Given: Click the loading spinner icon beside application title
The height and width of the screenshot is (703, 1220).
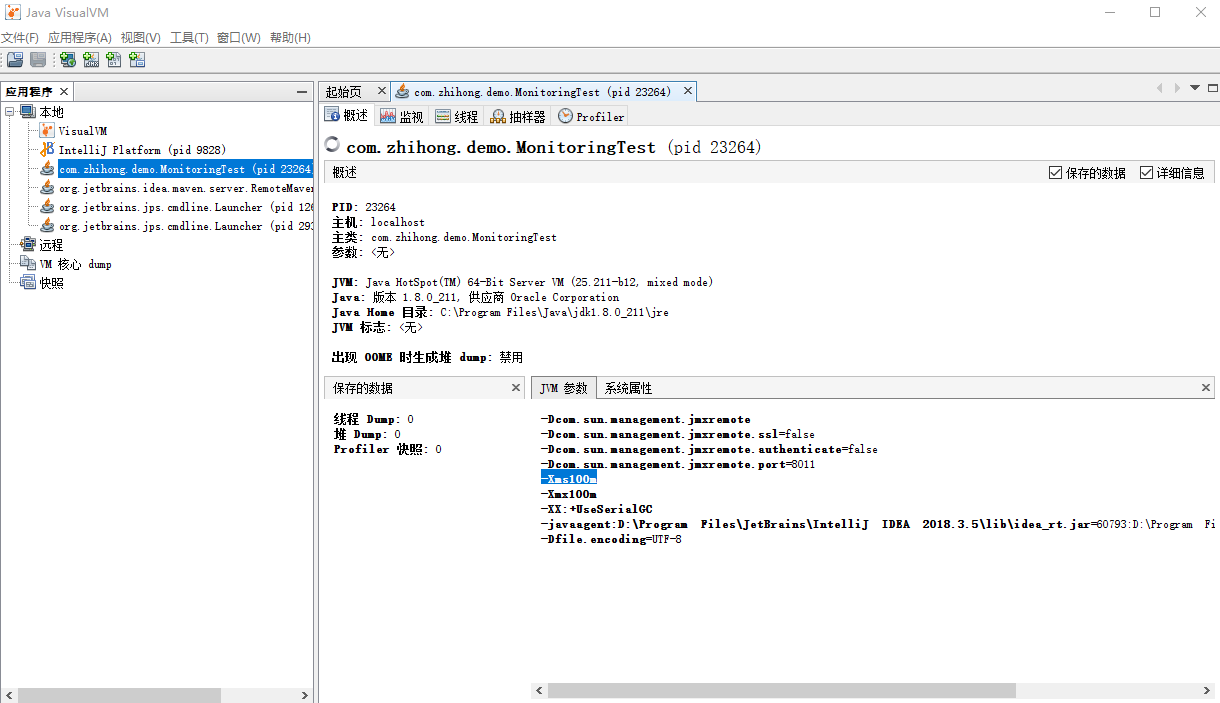Looking at the screenshot, I should pos(333,145).
